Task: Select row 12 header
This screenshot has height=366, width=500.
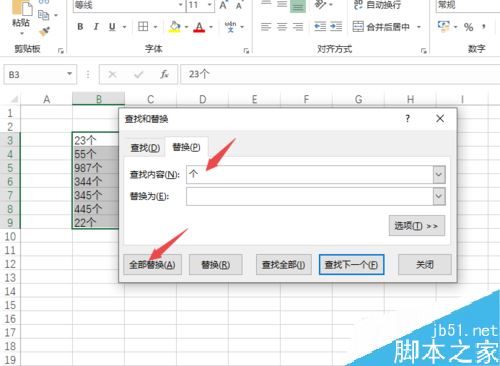Action: click(x=10, y=264)
